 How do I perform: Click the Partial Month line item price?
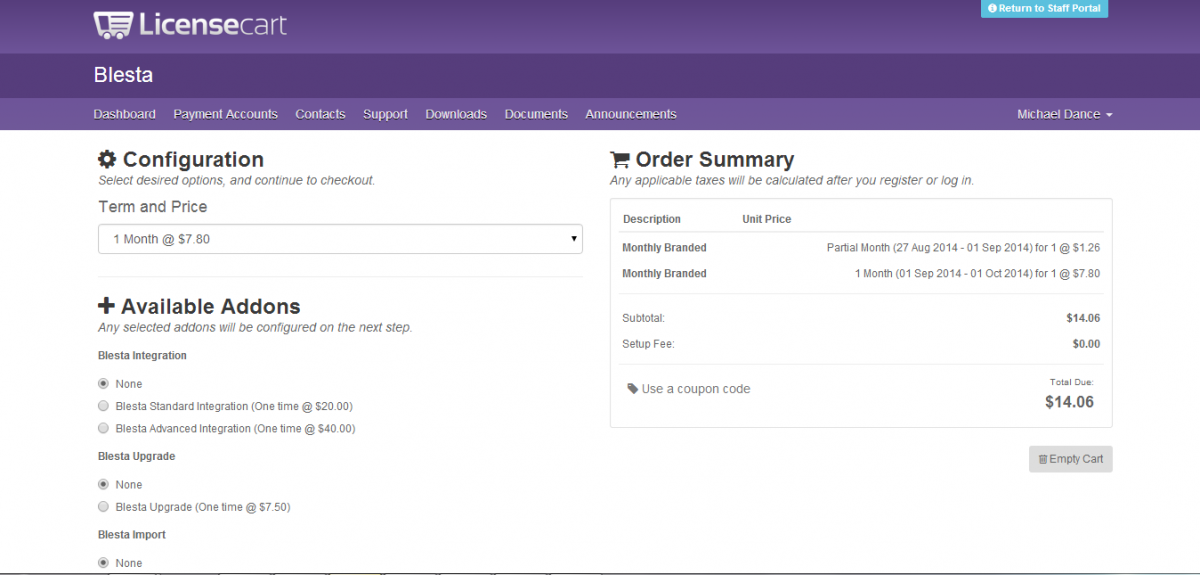point(963,247)
